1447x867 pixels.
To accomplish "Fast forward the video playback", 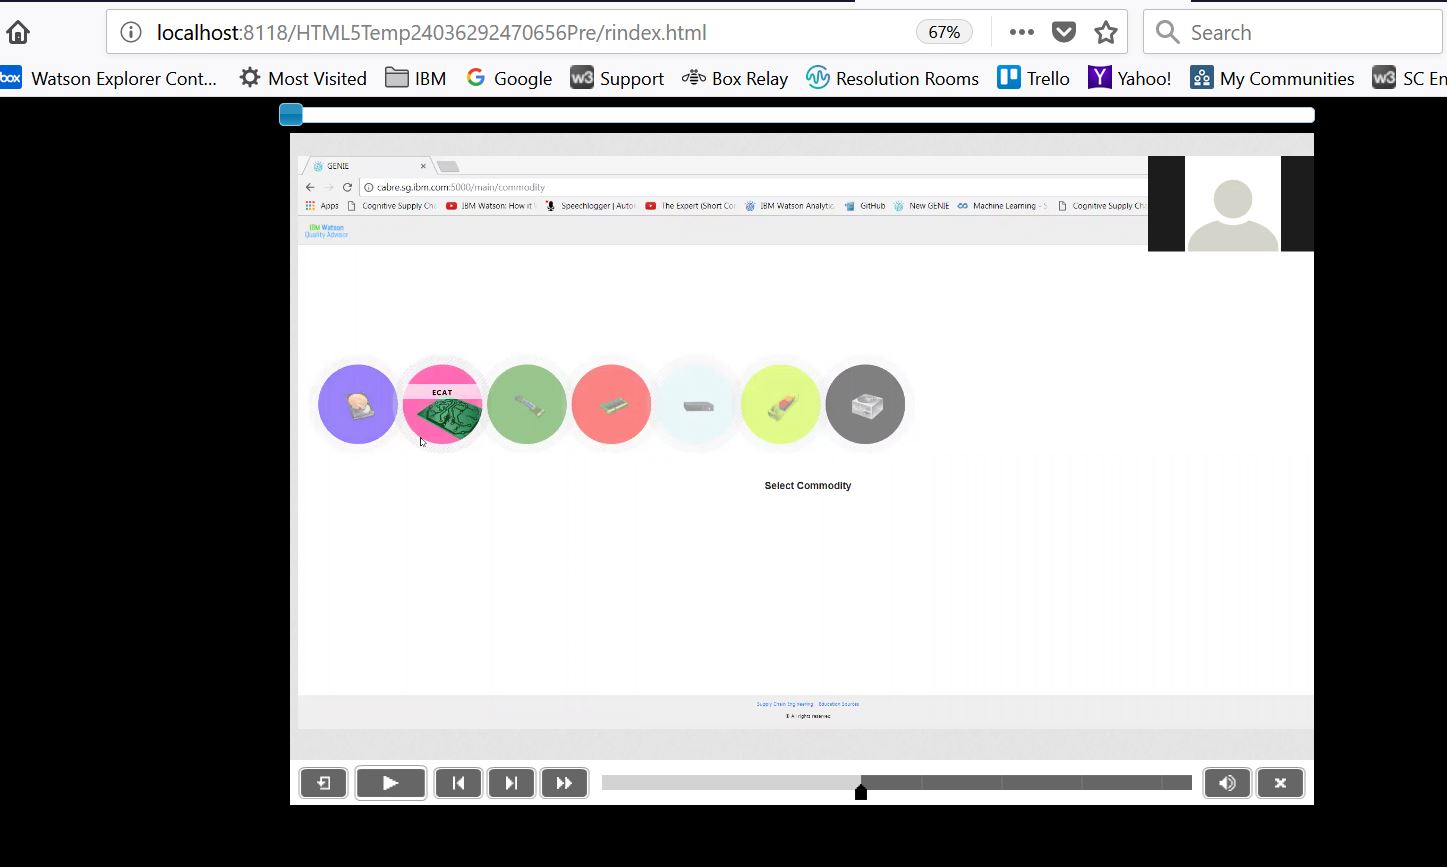I will click(564, 783).
